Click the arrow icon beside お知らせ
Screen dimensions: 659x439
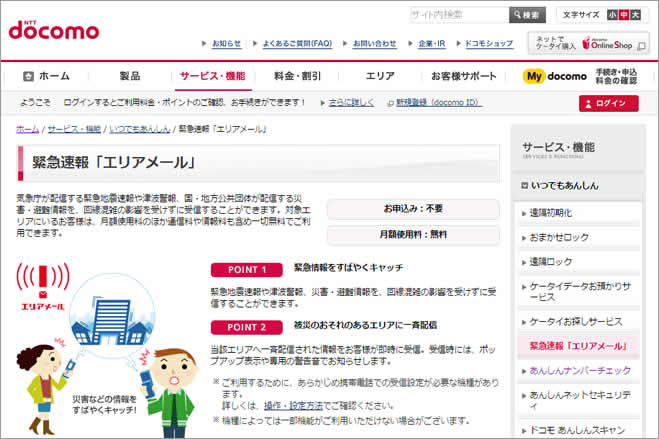204,43
